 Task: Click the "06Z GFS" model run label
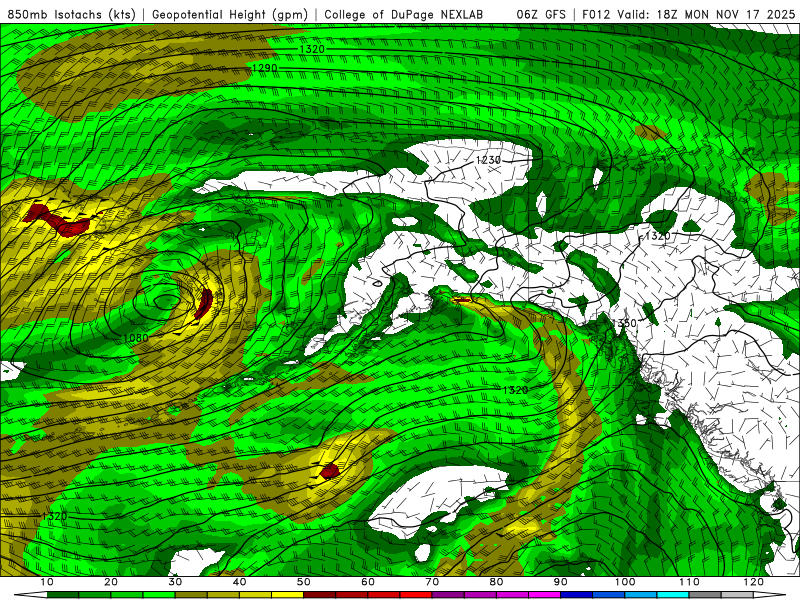pos(541,14)
